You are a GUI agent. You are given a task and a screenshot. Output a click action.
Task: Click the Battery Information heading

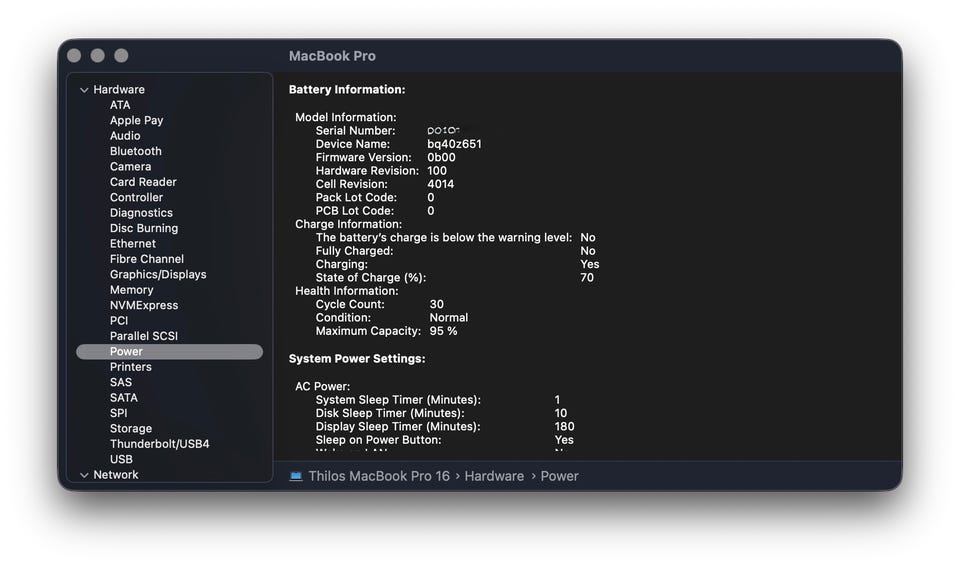(x=347, y=90)
